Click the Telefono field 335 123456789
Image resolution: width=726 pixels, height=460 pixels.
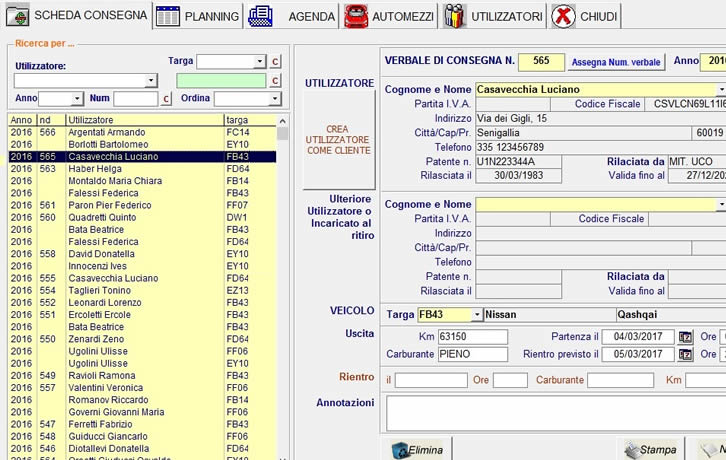(x=601, y=147)
